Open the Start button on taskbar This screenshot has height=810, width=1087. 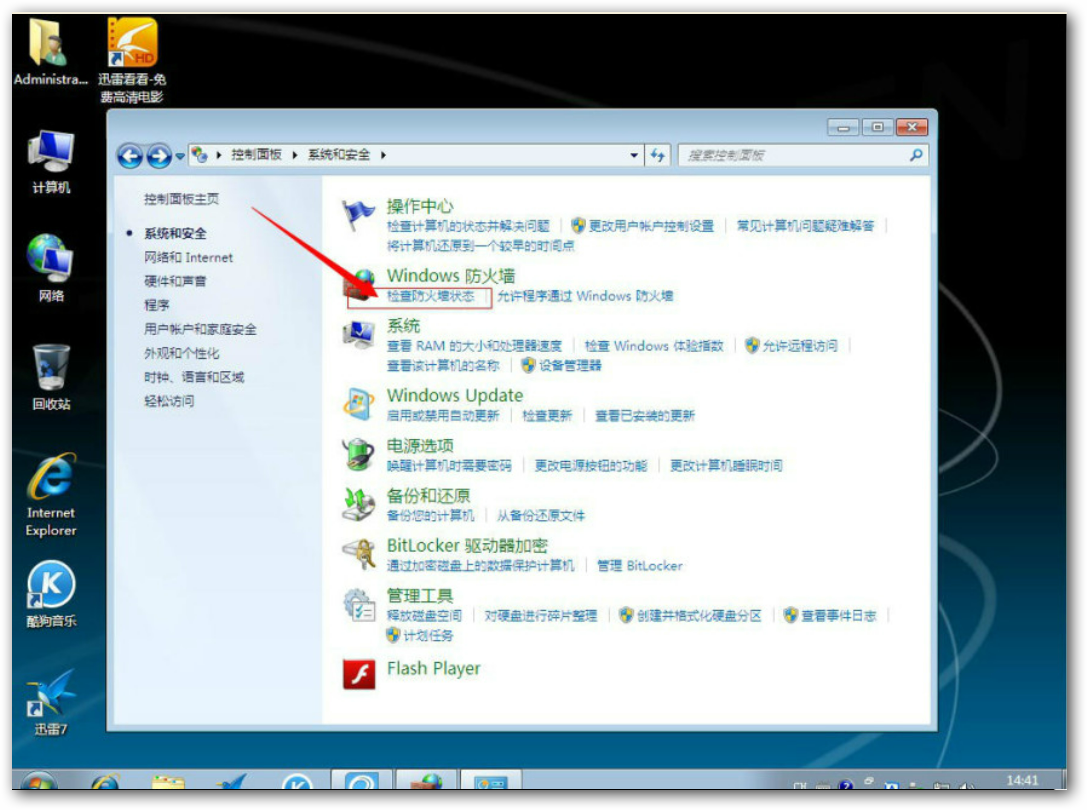click(39, 782)
